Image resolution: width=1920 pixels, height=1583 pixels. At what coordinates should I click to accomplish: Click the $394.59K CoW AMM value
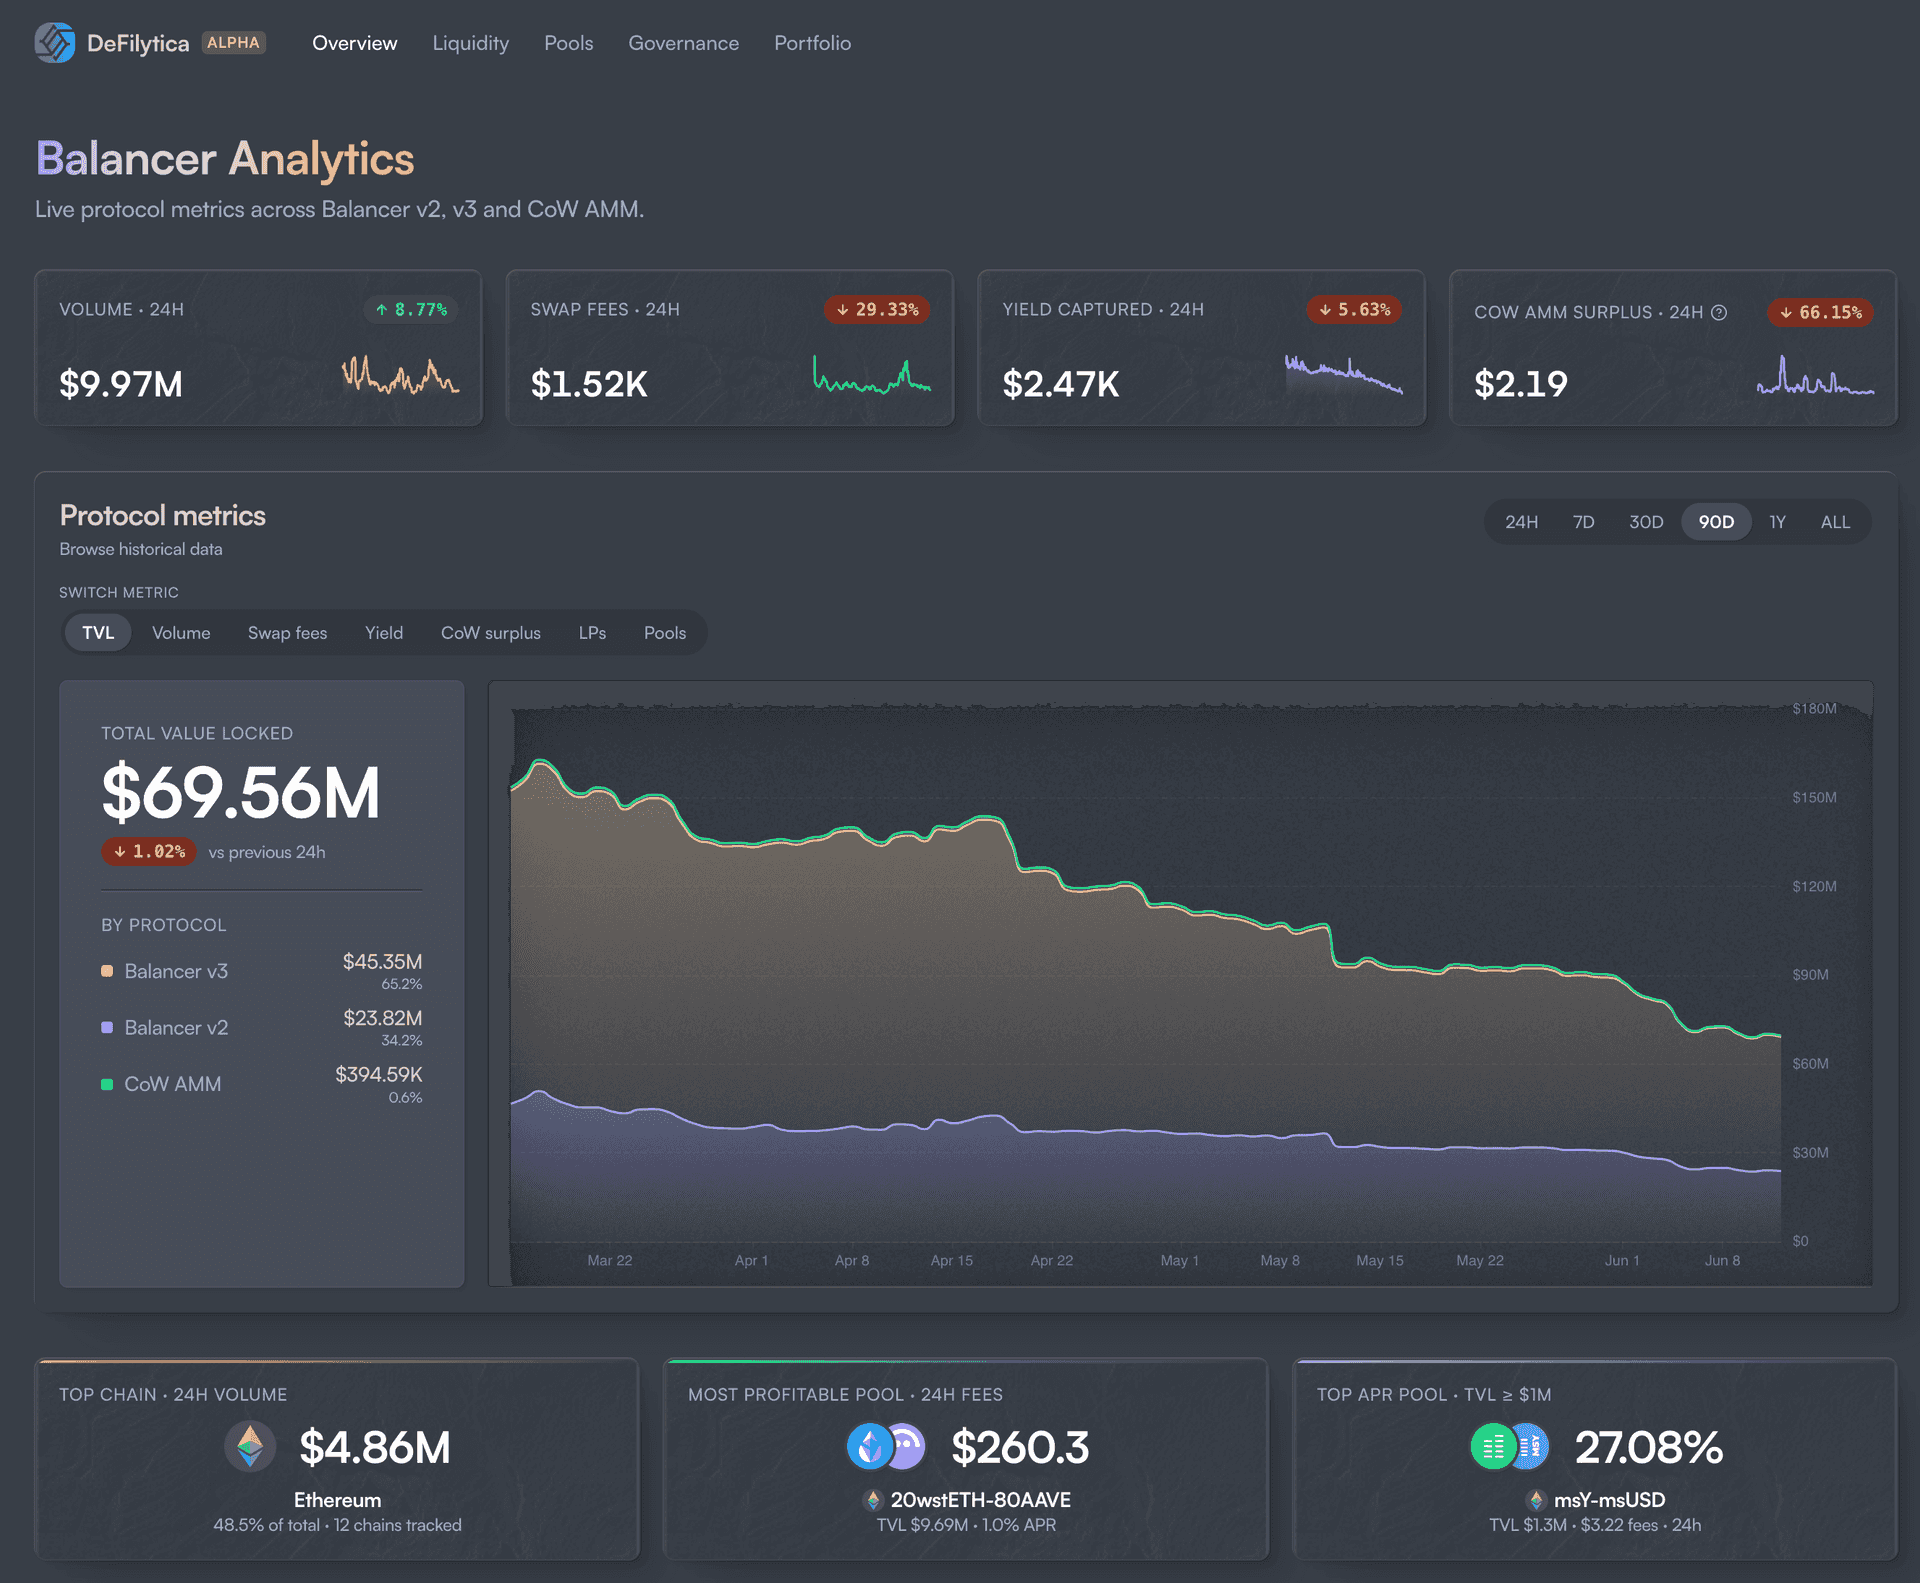[379, 1074]
